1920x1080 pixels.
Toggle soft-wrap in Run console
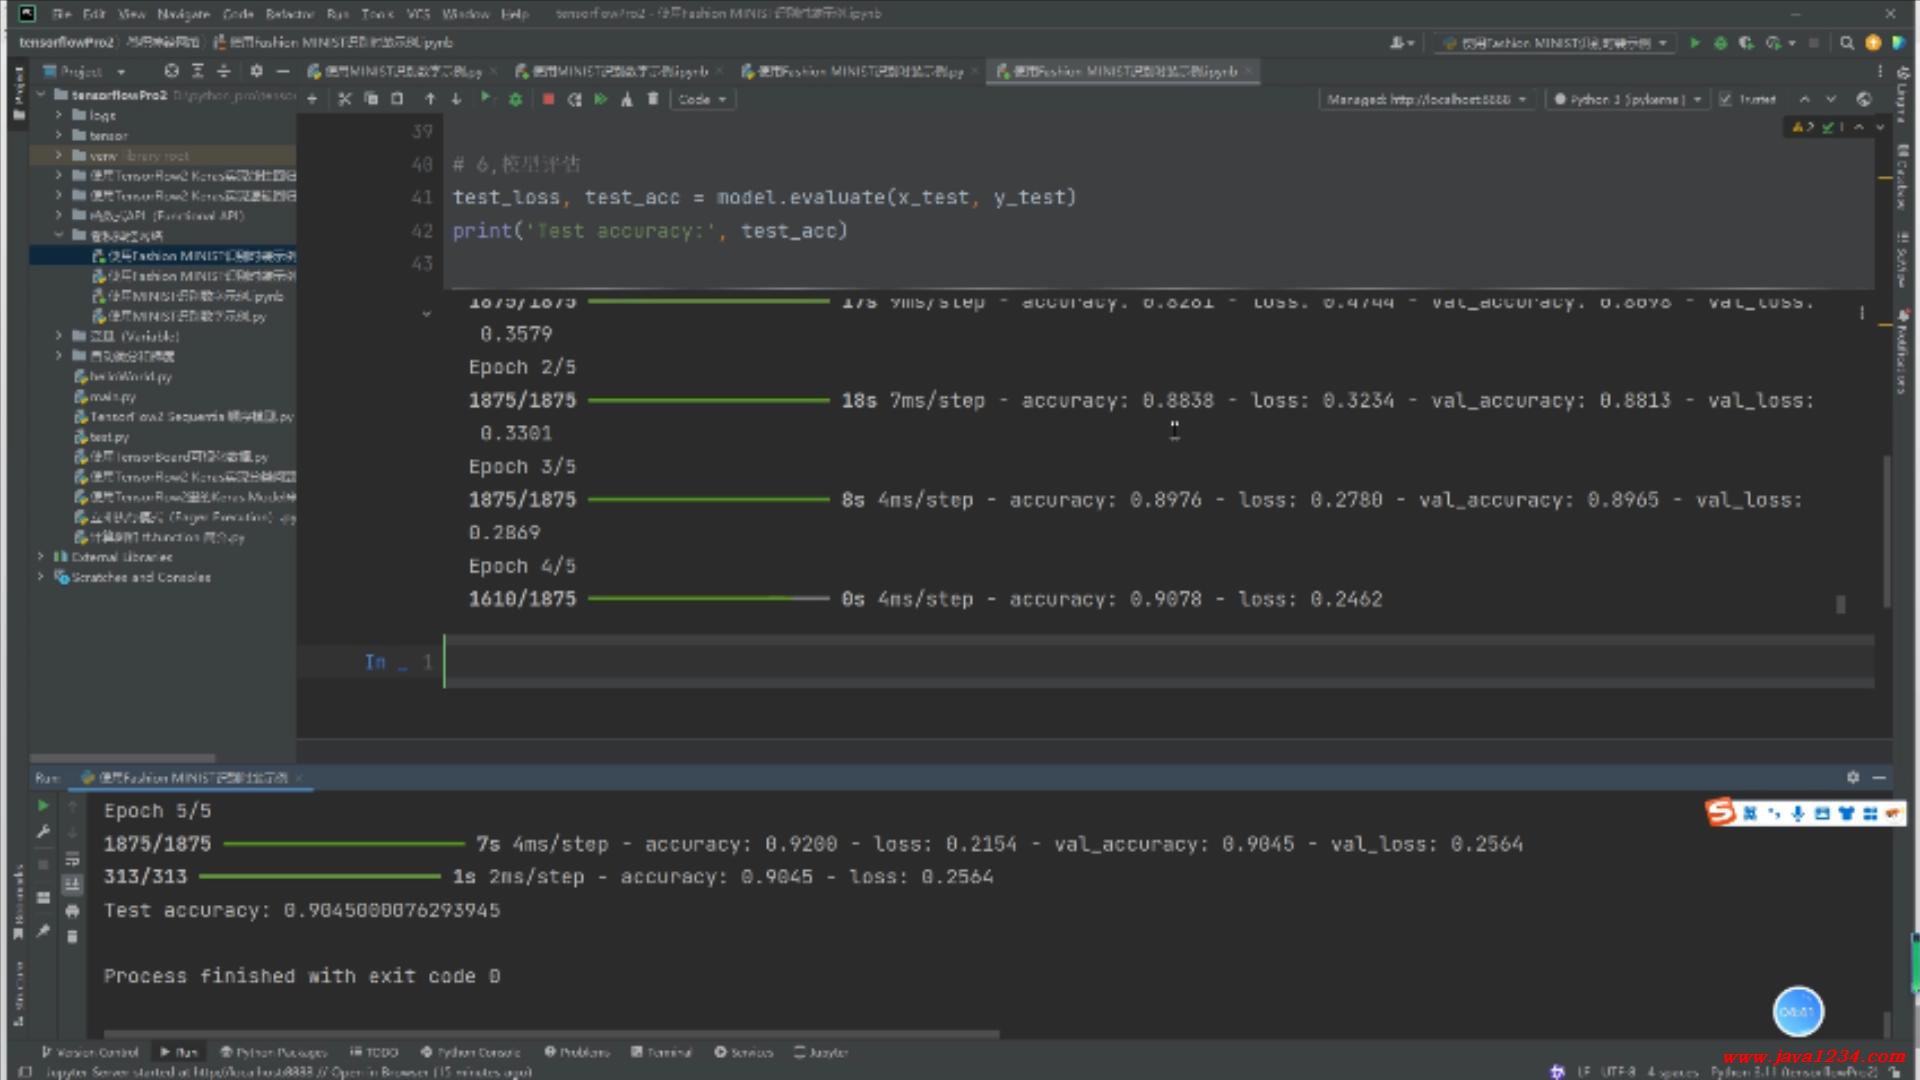pyautogui.click(x=72, y=859)
